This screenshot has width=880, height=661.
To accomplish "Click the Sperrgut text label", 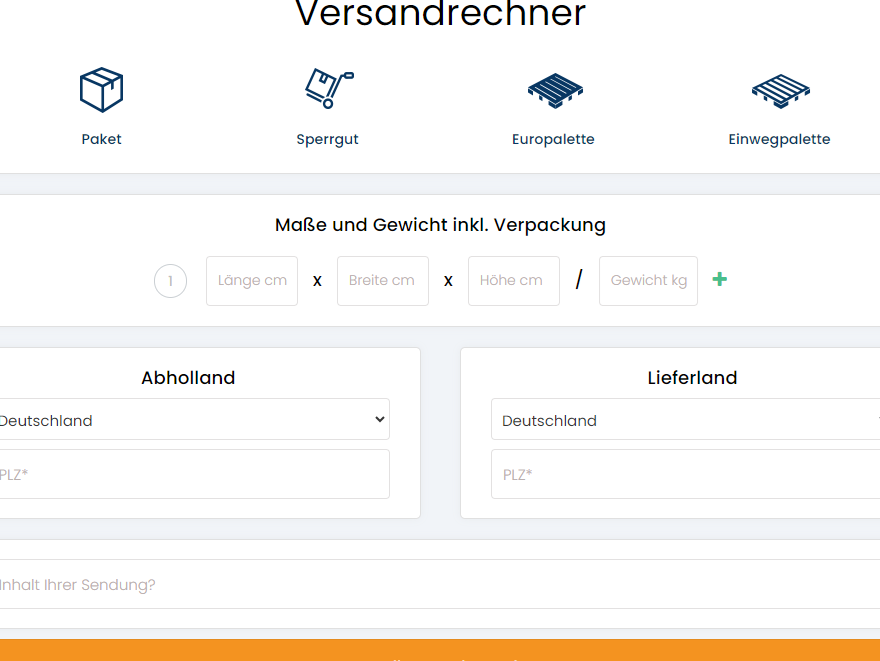I will [327, 139].
